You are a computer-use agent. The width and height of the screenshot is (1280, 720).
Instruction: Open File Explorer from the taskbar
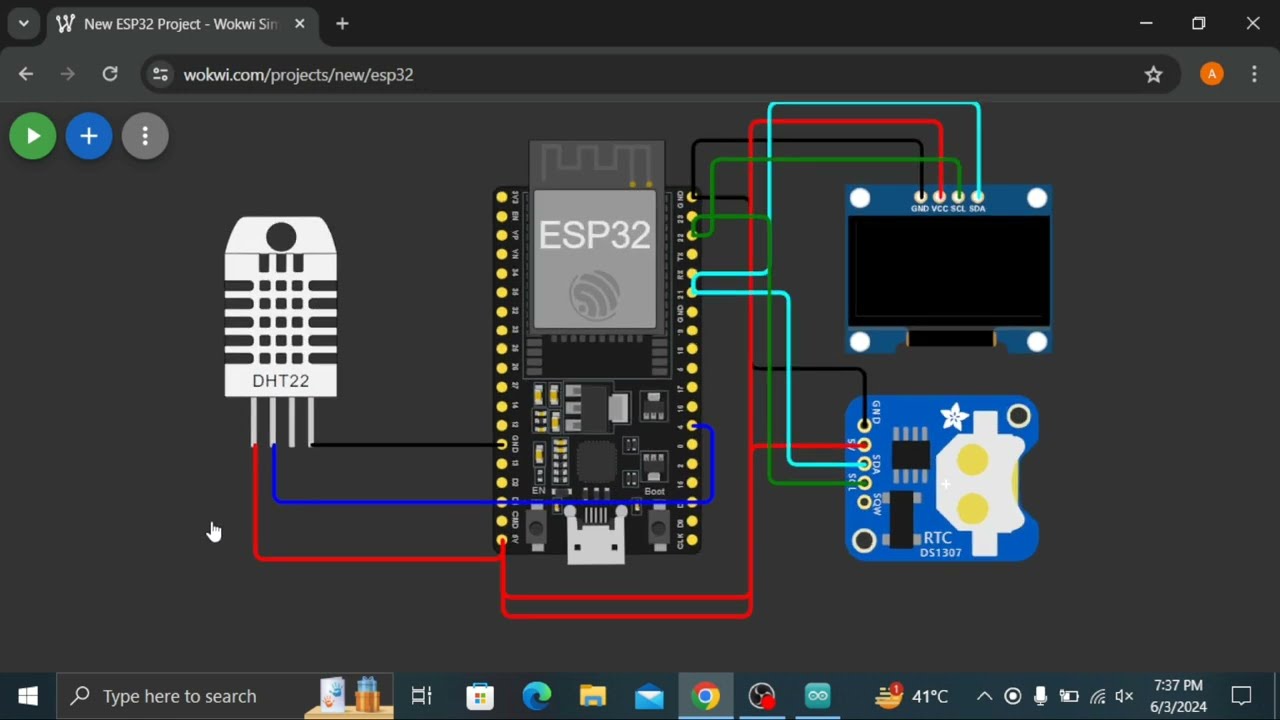[x=593, y=696]
